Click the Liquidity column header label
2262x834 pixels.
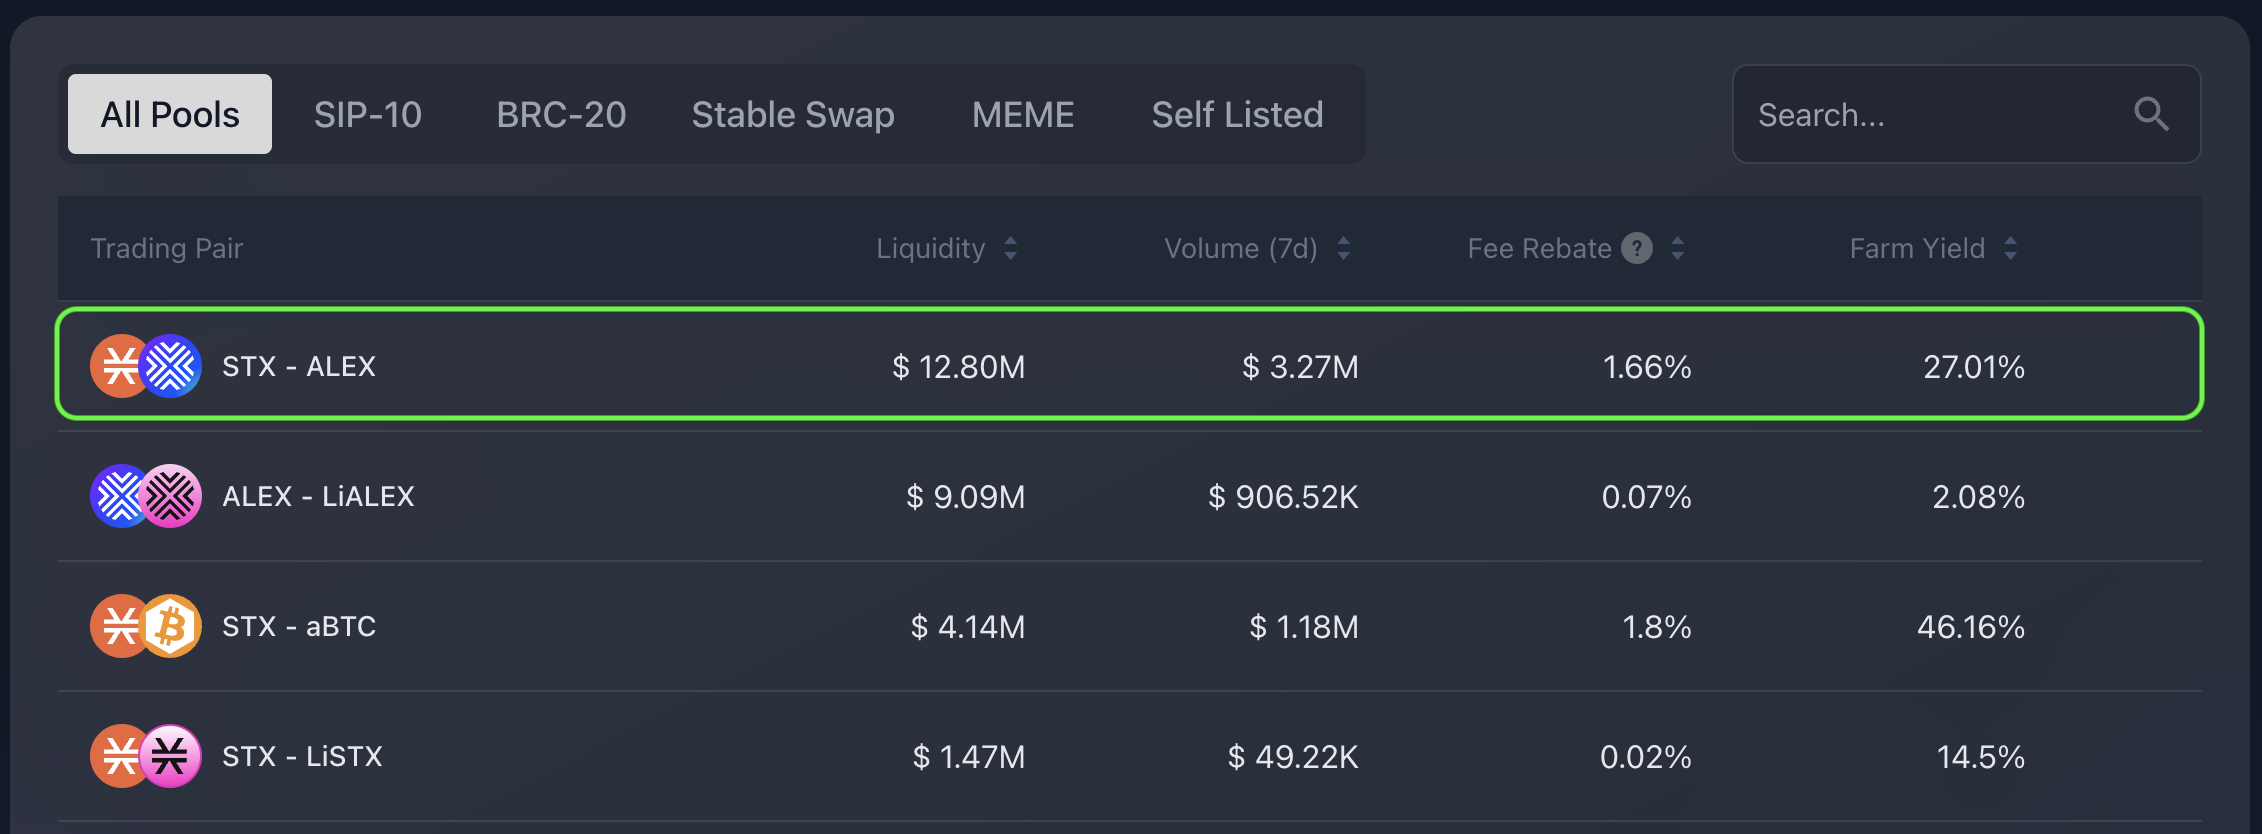pos(931,248)
